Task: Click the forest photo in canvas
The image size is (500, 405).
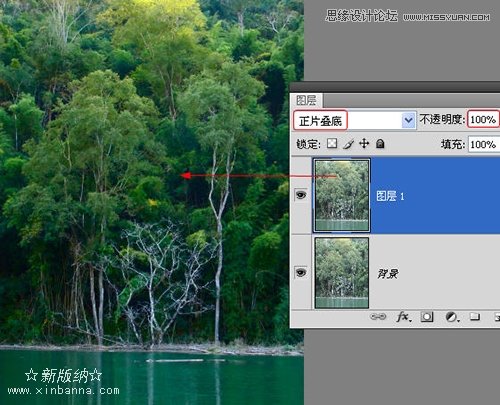Action: click(x=152, y=202)
